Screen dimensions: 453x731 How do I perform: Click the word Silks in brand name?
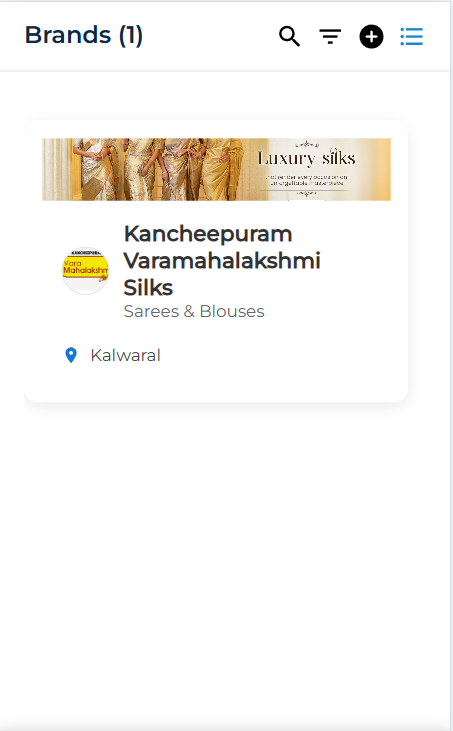click(148, 287)
